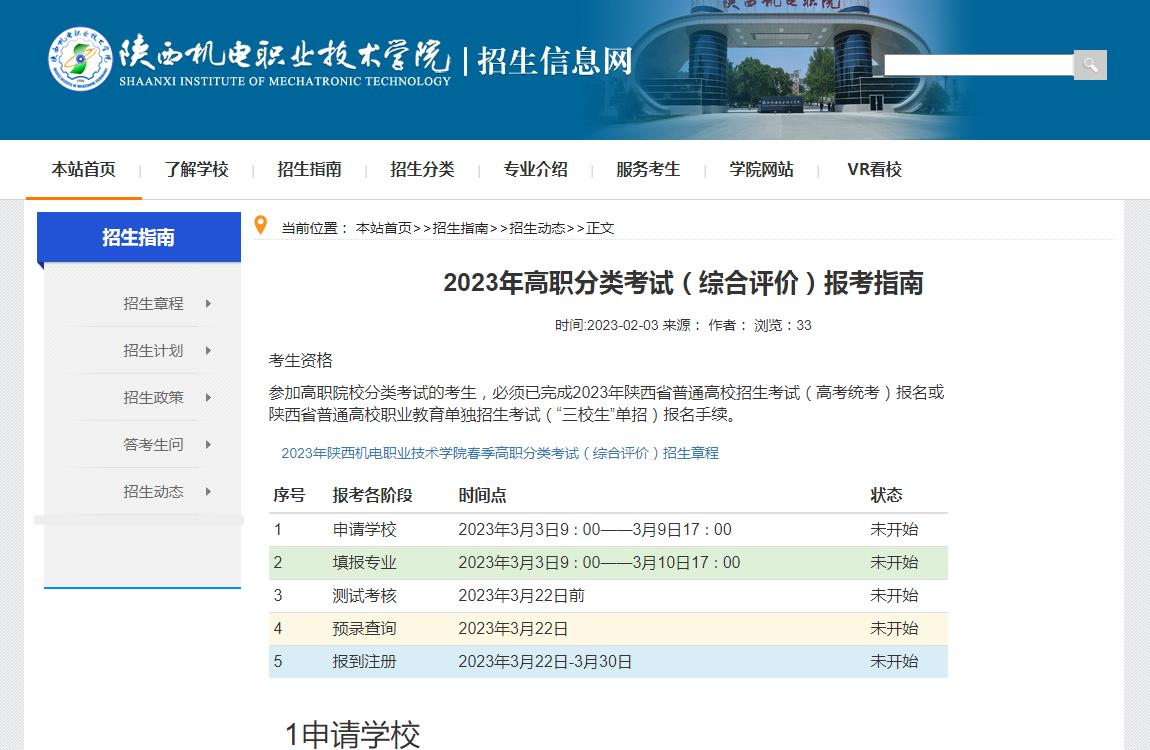This screenshot has height=750, width=1150.
Task: Expand the arrow beside 招生动态
Action: (208, 491)
